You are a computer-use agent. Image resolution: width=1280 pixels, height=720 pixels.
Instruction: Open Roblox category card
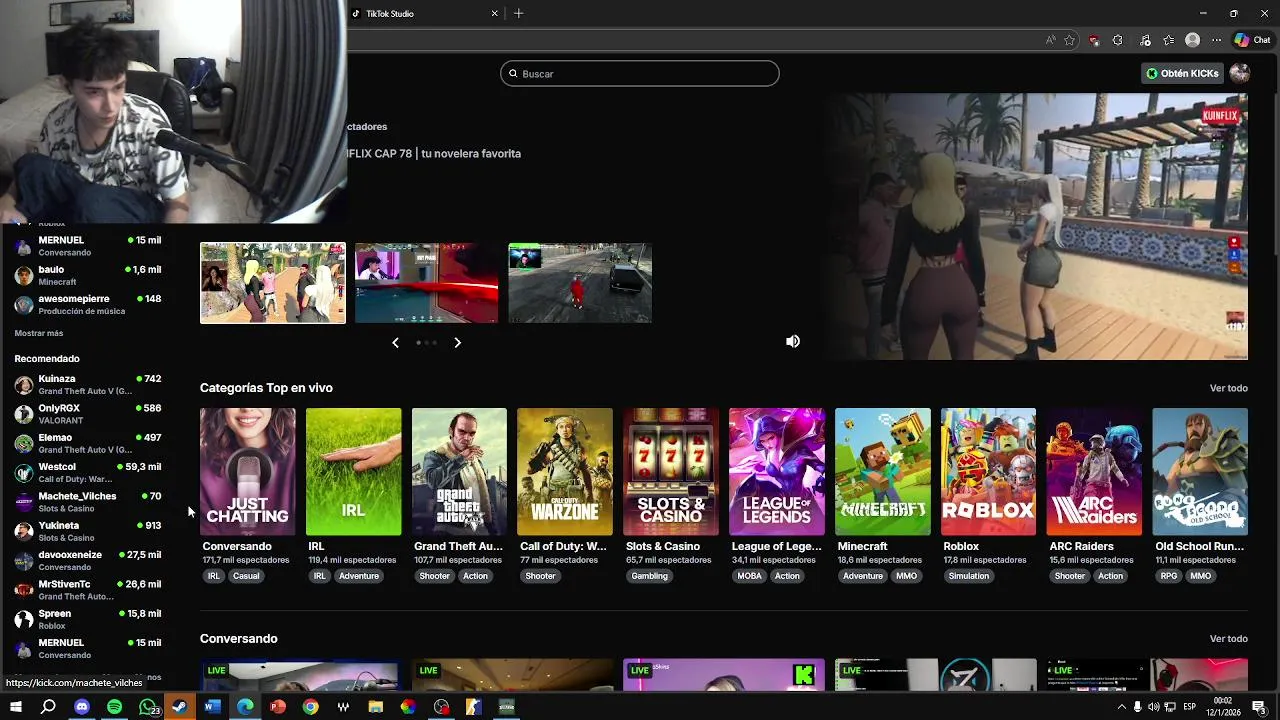point(988,471)
